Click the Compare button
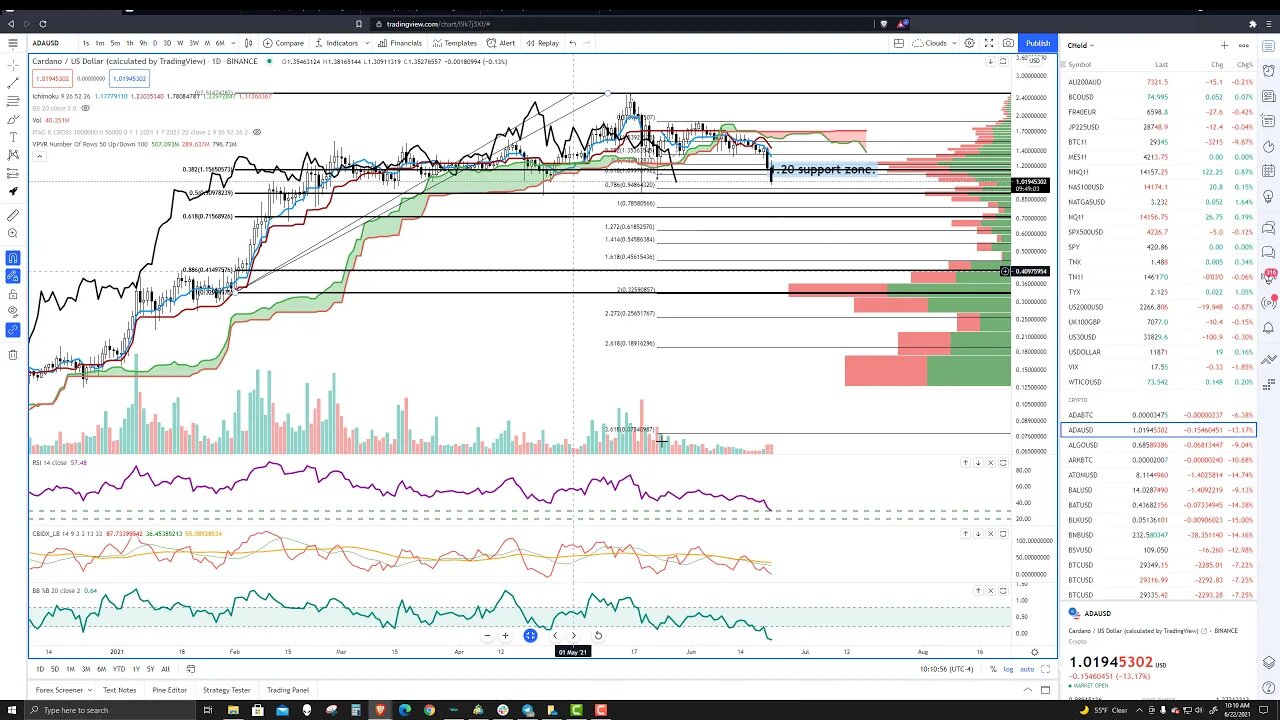 coord(284,43)
